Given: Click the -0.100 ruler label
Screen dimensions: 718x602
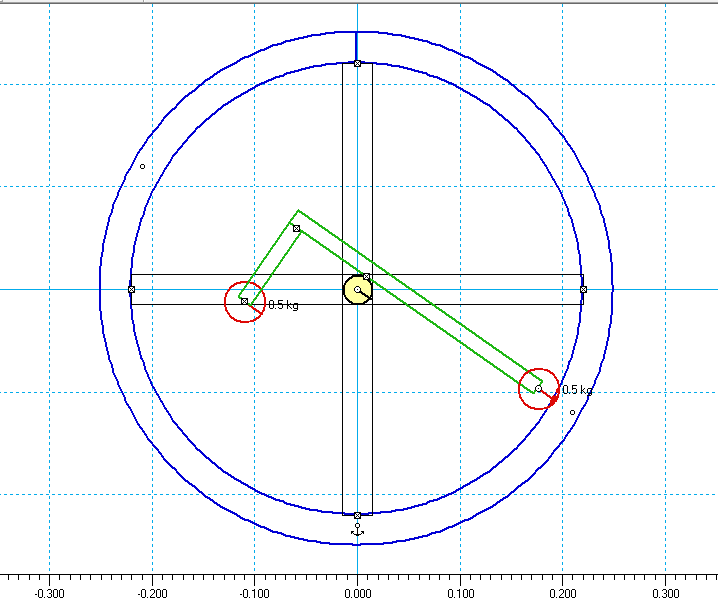Looking at the screenshot, I should 255,594.
